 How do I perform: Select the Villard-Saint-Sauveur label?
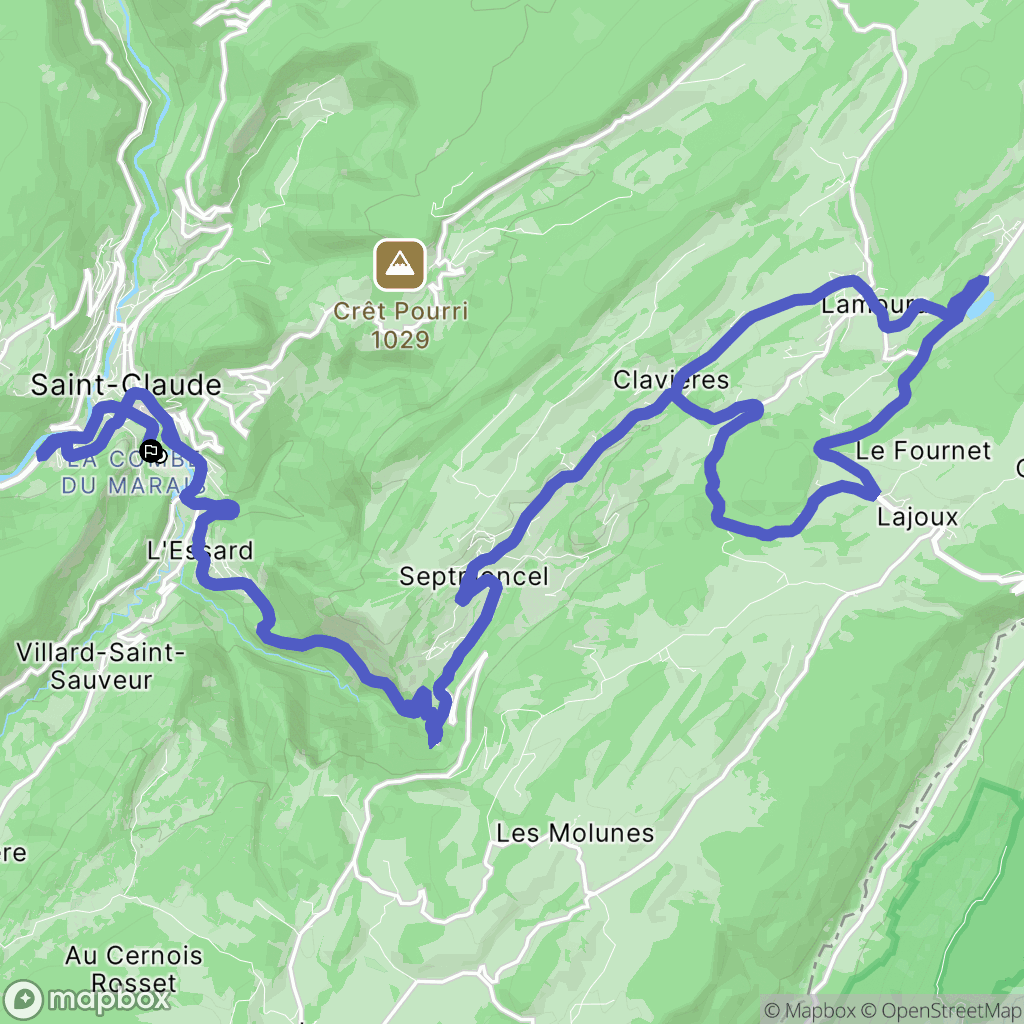[100, 666]
